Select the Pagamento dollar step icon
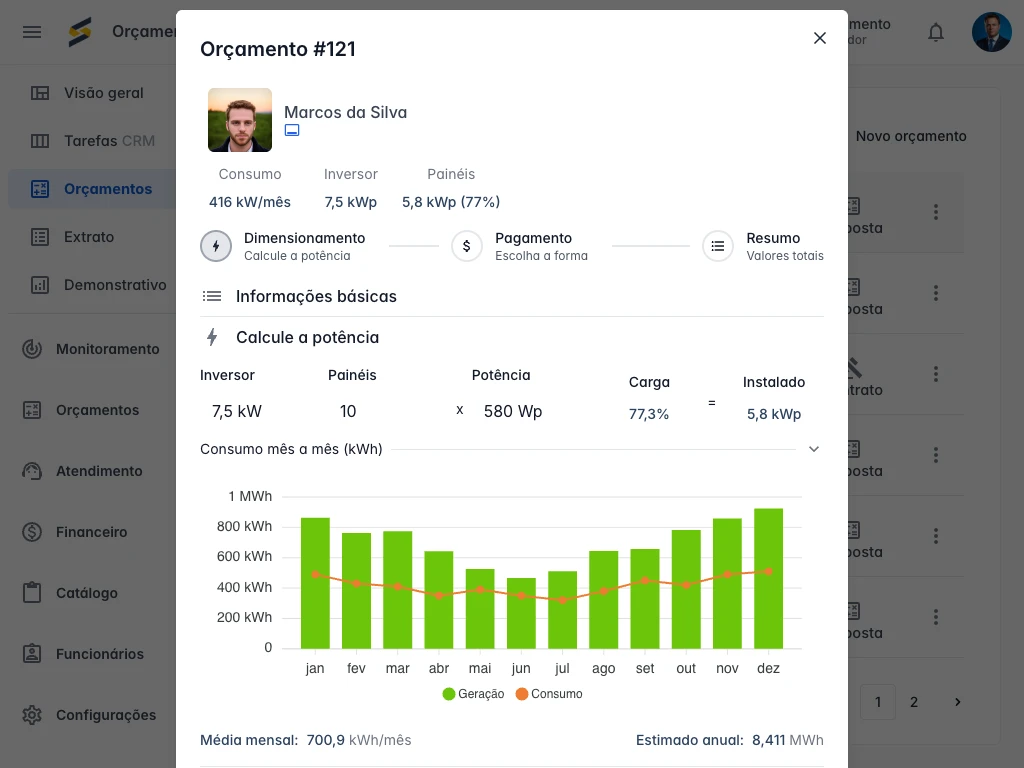This screenshot has width=1024, height=768. (x=467, y=246)
